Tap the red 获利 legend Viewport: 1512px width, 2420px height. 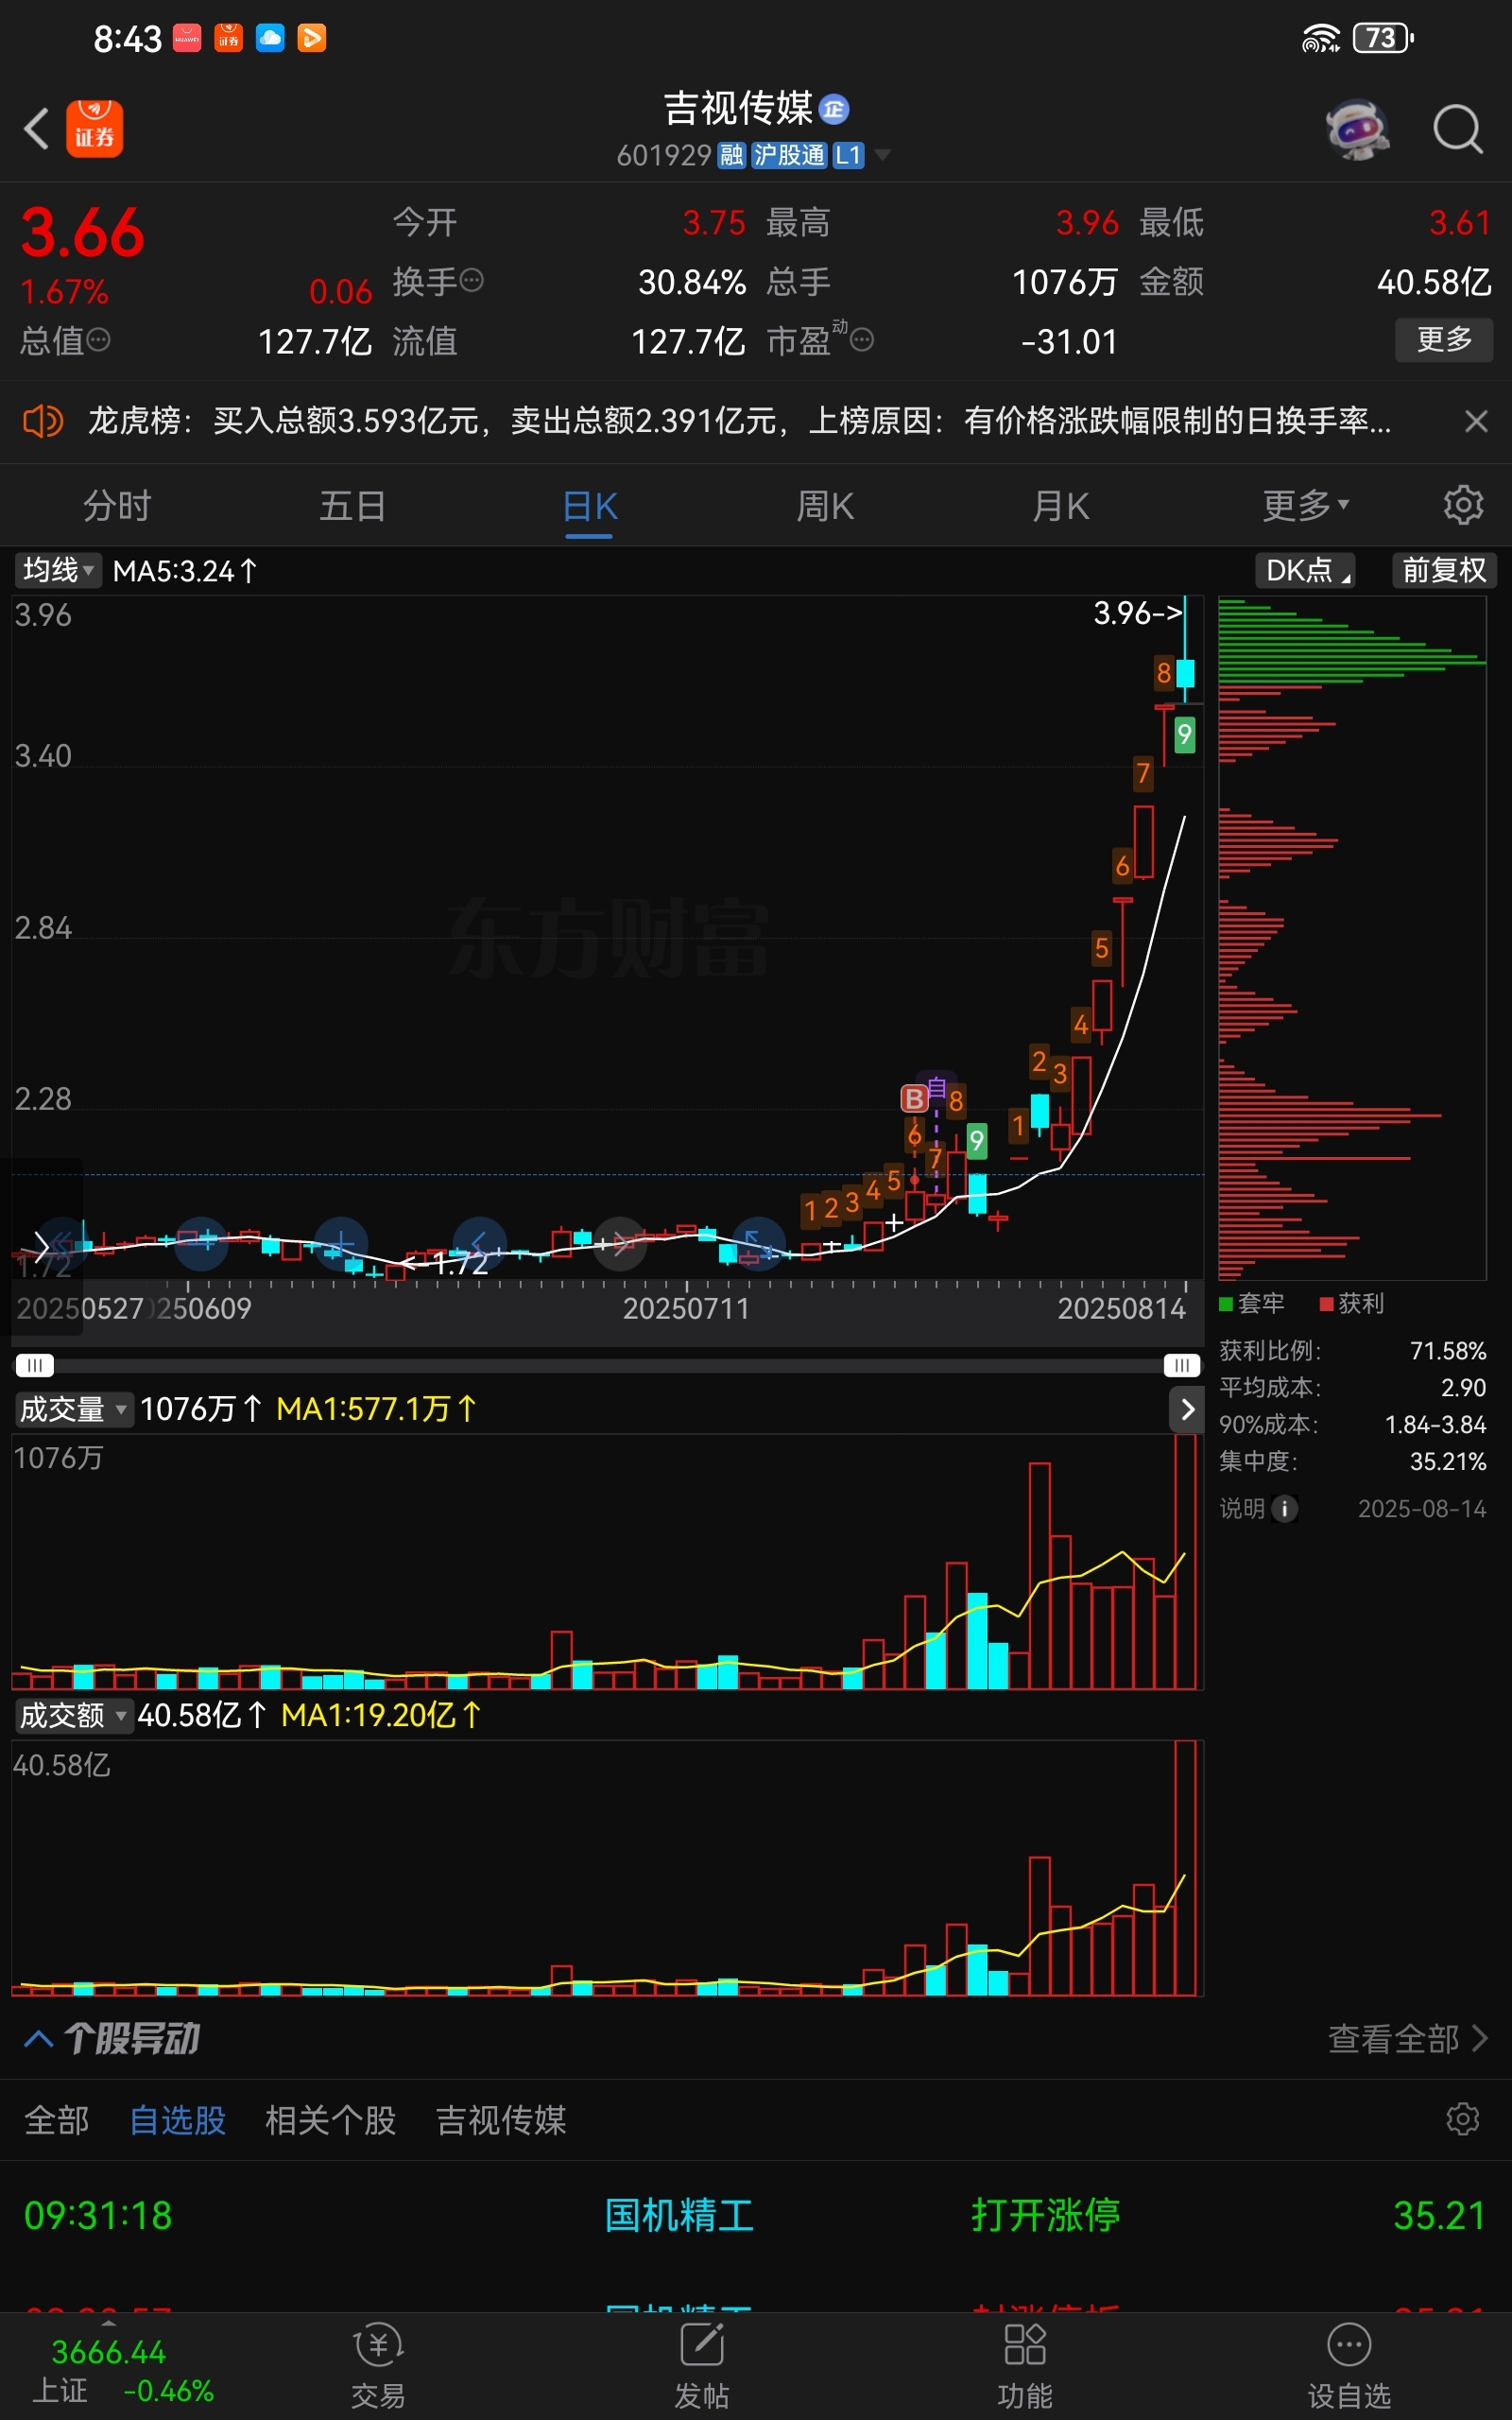pyautogui.click(x=1352, y=1303)
